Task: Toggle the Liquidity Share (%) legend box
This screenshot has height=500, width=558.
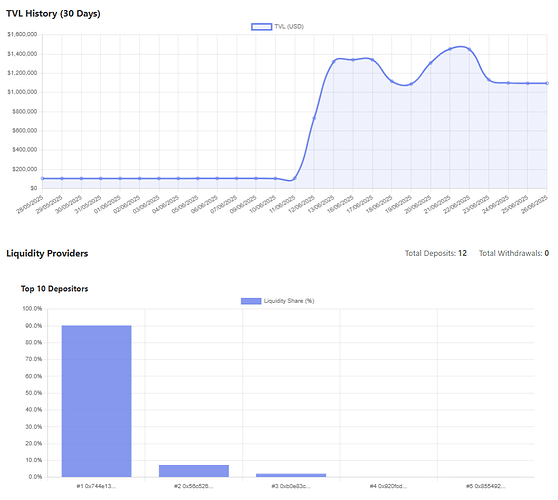Action: coord(251,301)
